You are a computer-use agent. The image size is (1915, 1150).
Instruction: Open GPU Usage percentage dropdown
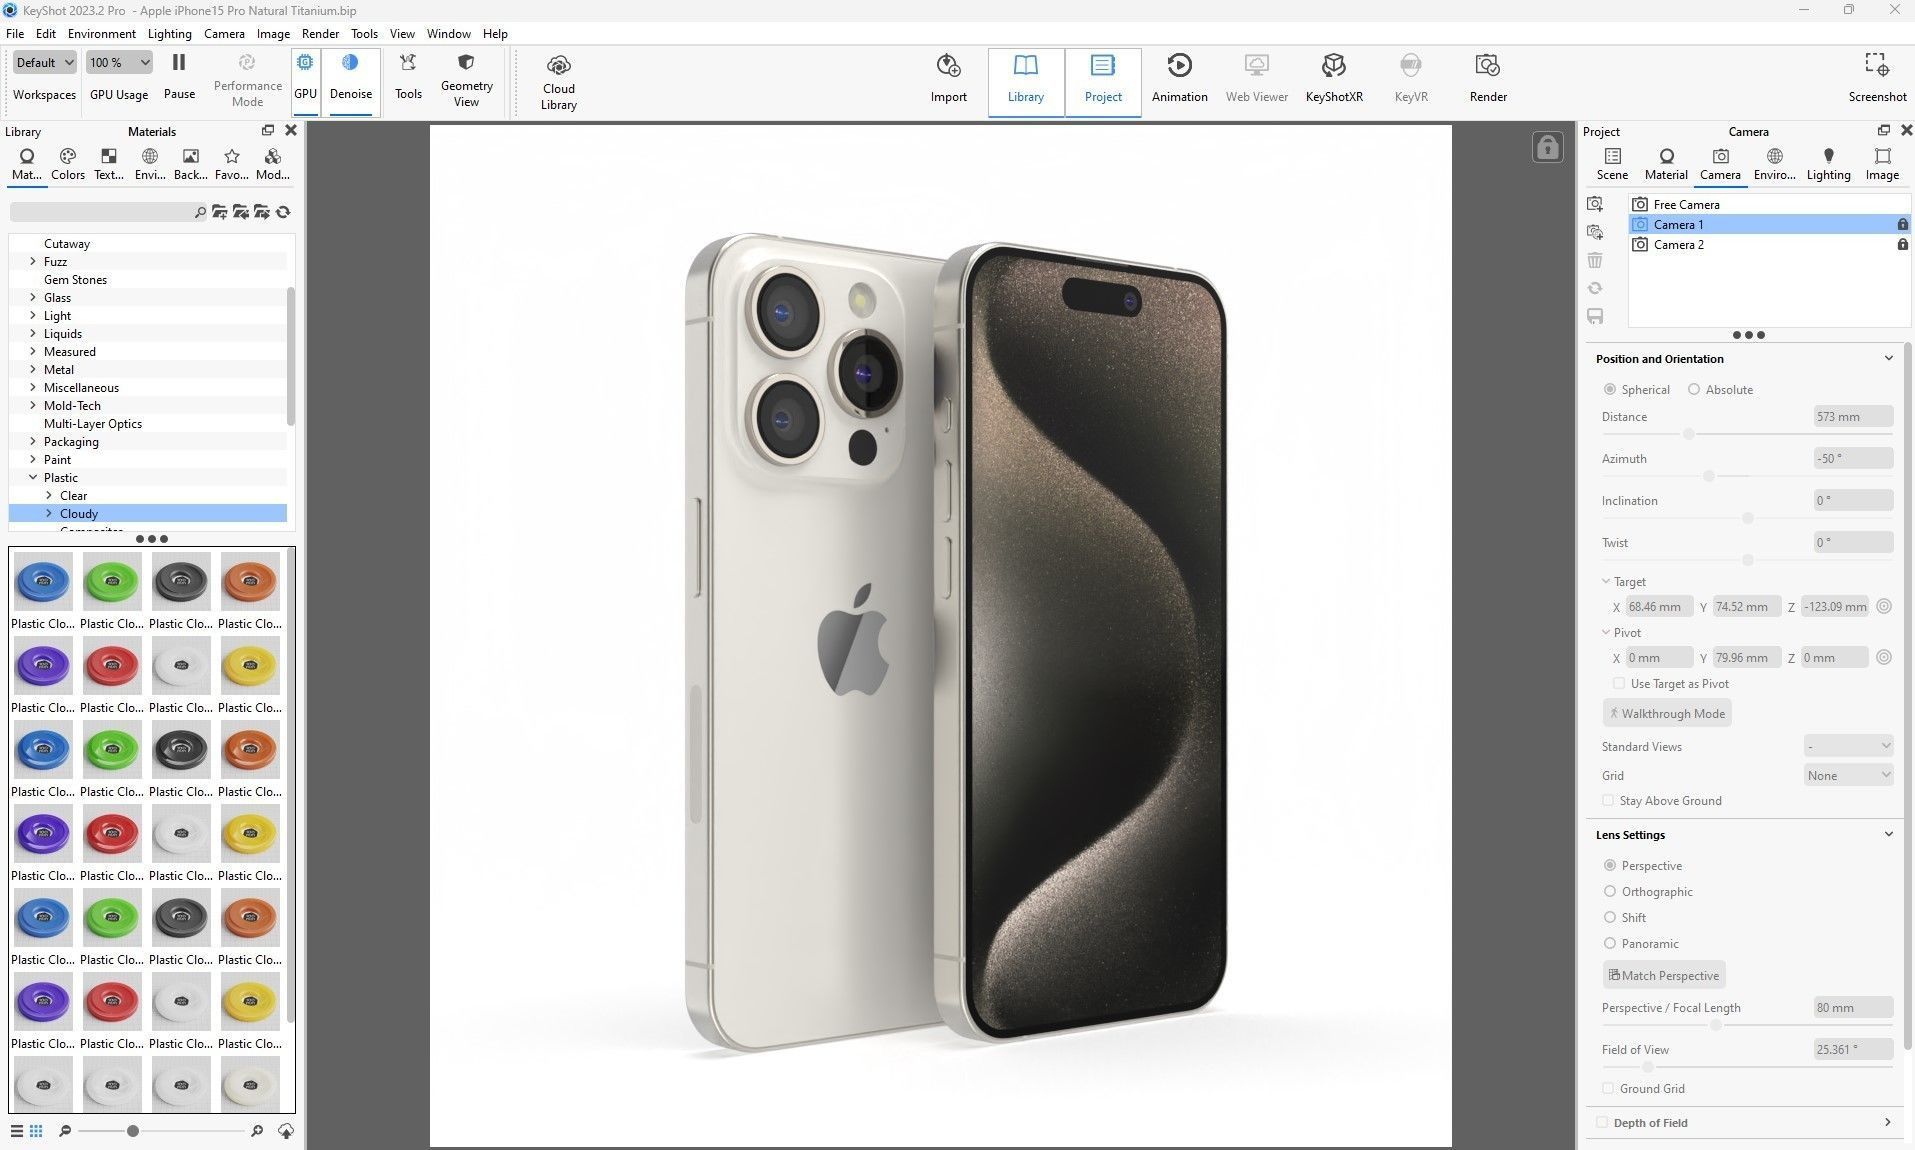119,62
